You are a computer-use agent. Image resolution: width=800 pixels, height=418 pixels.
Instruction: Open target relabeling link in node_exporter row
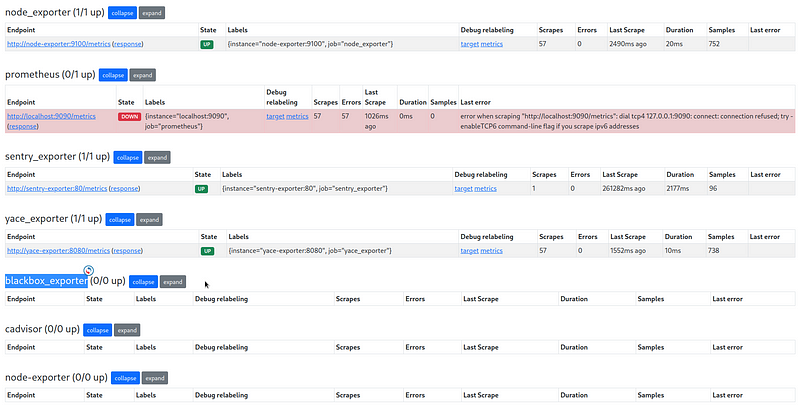point(469,44)
